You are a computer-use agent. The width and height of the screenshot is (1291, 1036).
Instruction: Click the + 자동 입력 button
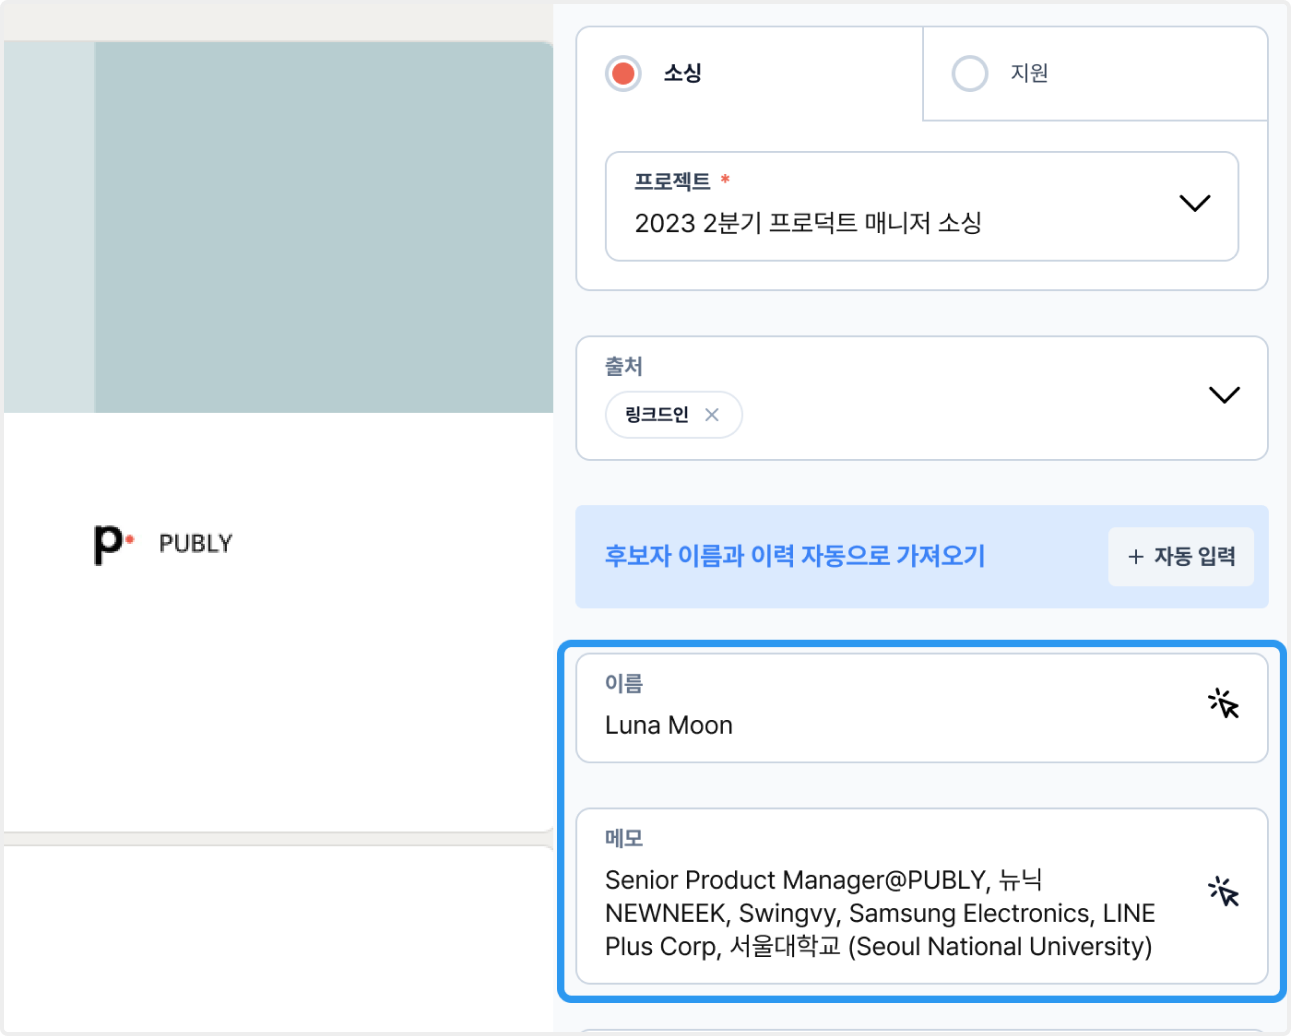pos(1181,556)
